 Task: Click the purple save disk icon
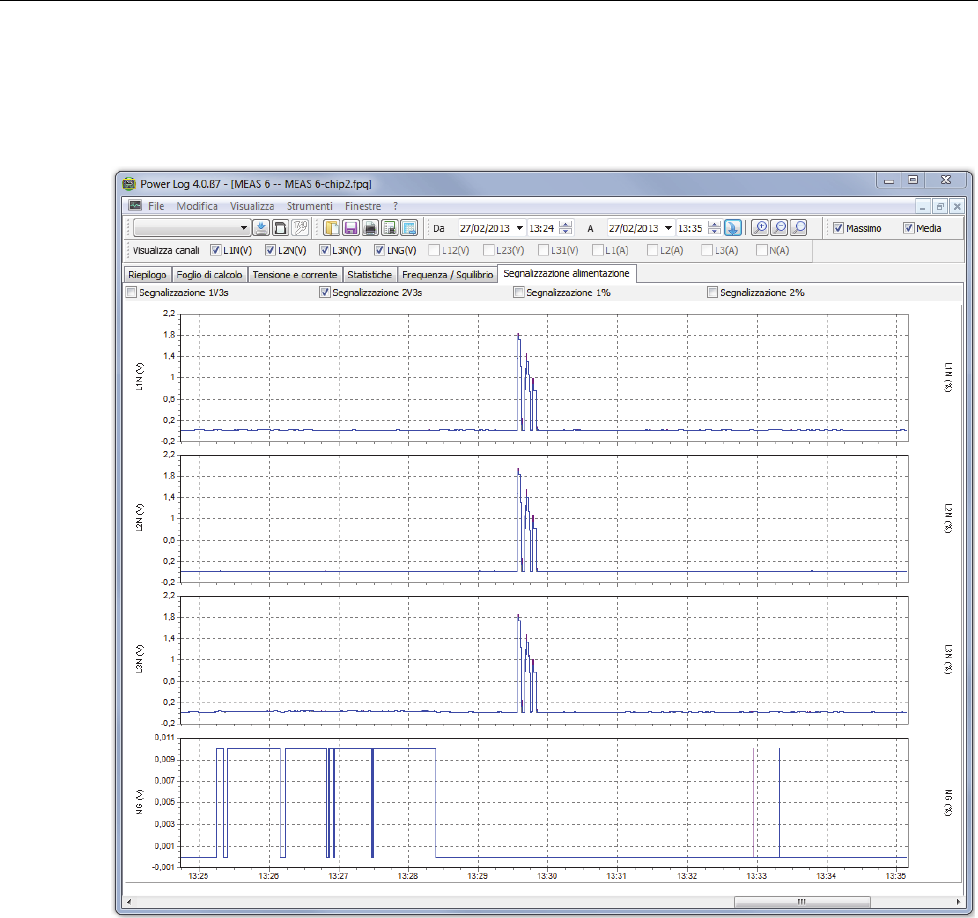351,228
